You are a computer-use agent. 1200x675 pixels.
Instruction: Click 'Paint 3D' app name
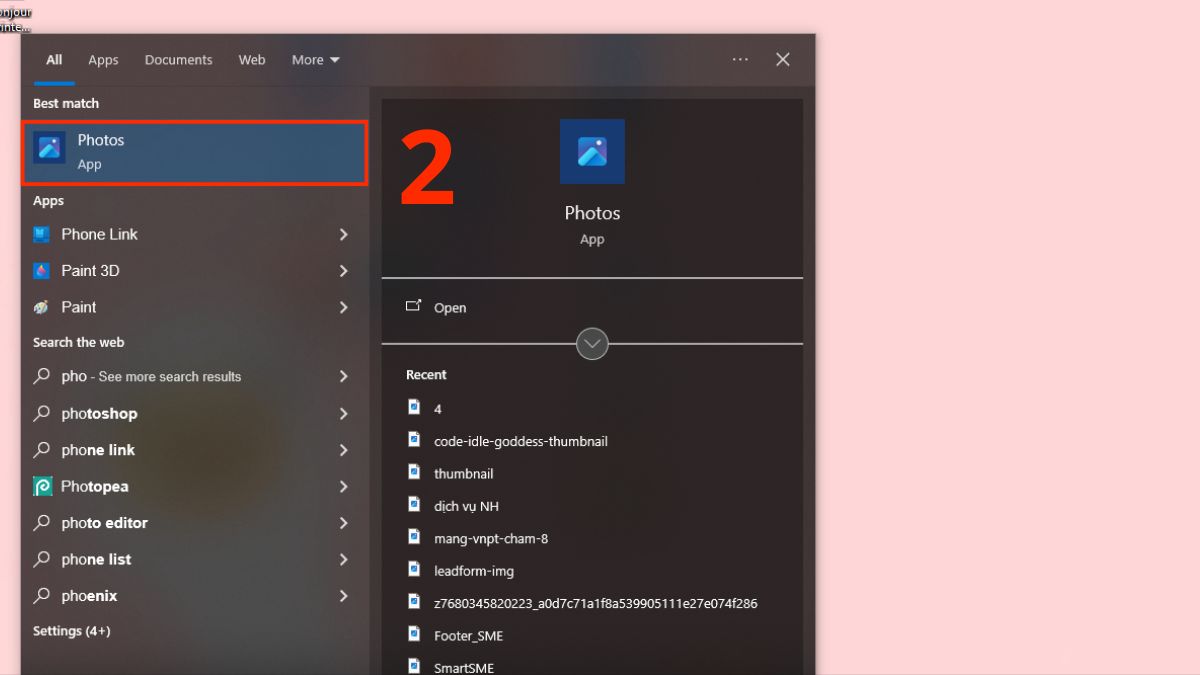tap(90, 271)
